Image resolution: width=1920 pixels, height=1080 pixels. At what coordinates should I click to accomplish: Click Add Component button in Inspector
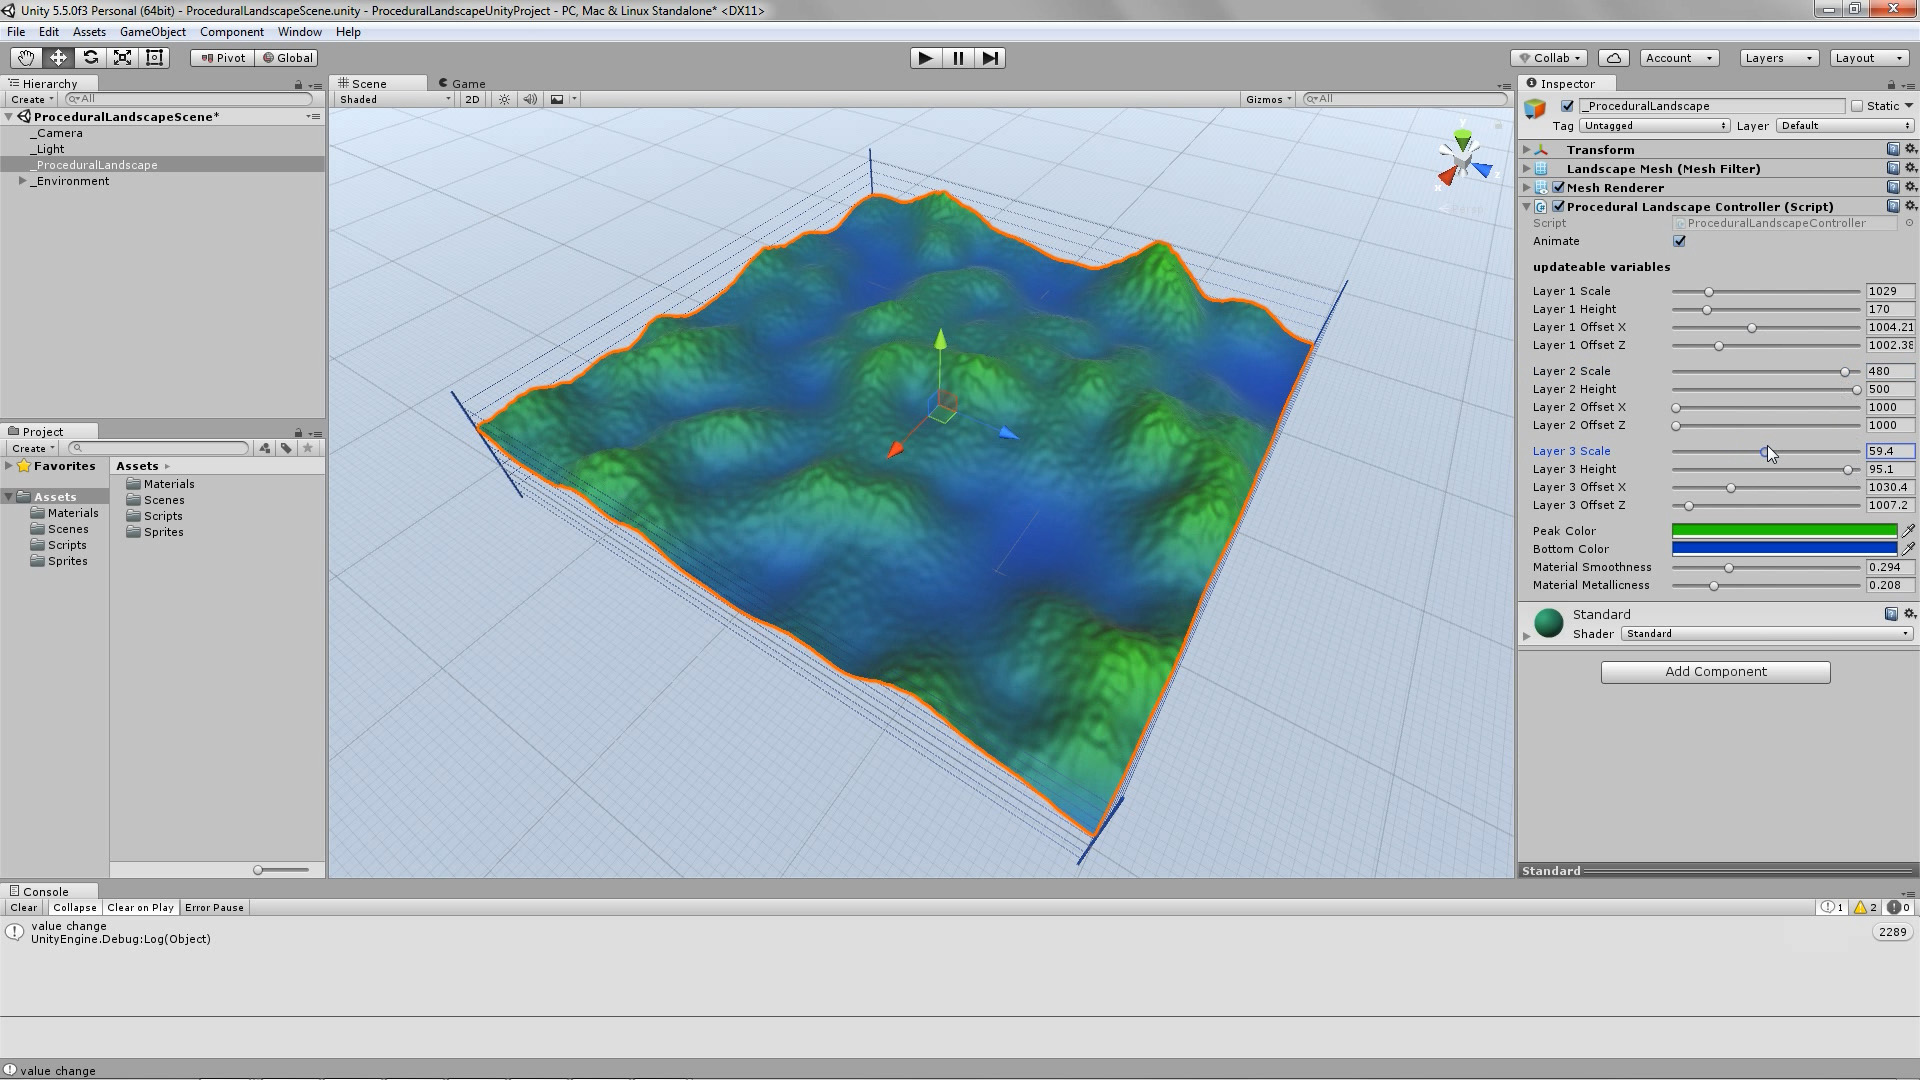click(x=1716, y=671)
